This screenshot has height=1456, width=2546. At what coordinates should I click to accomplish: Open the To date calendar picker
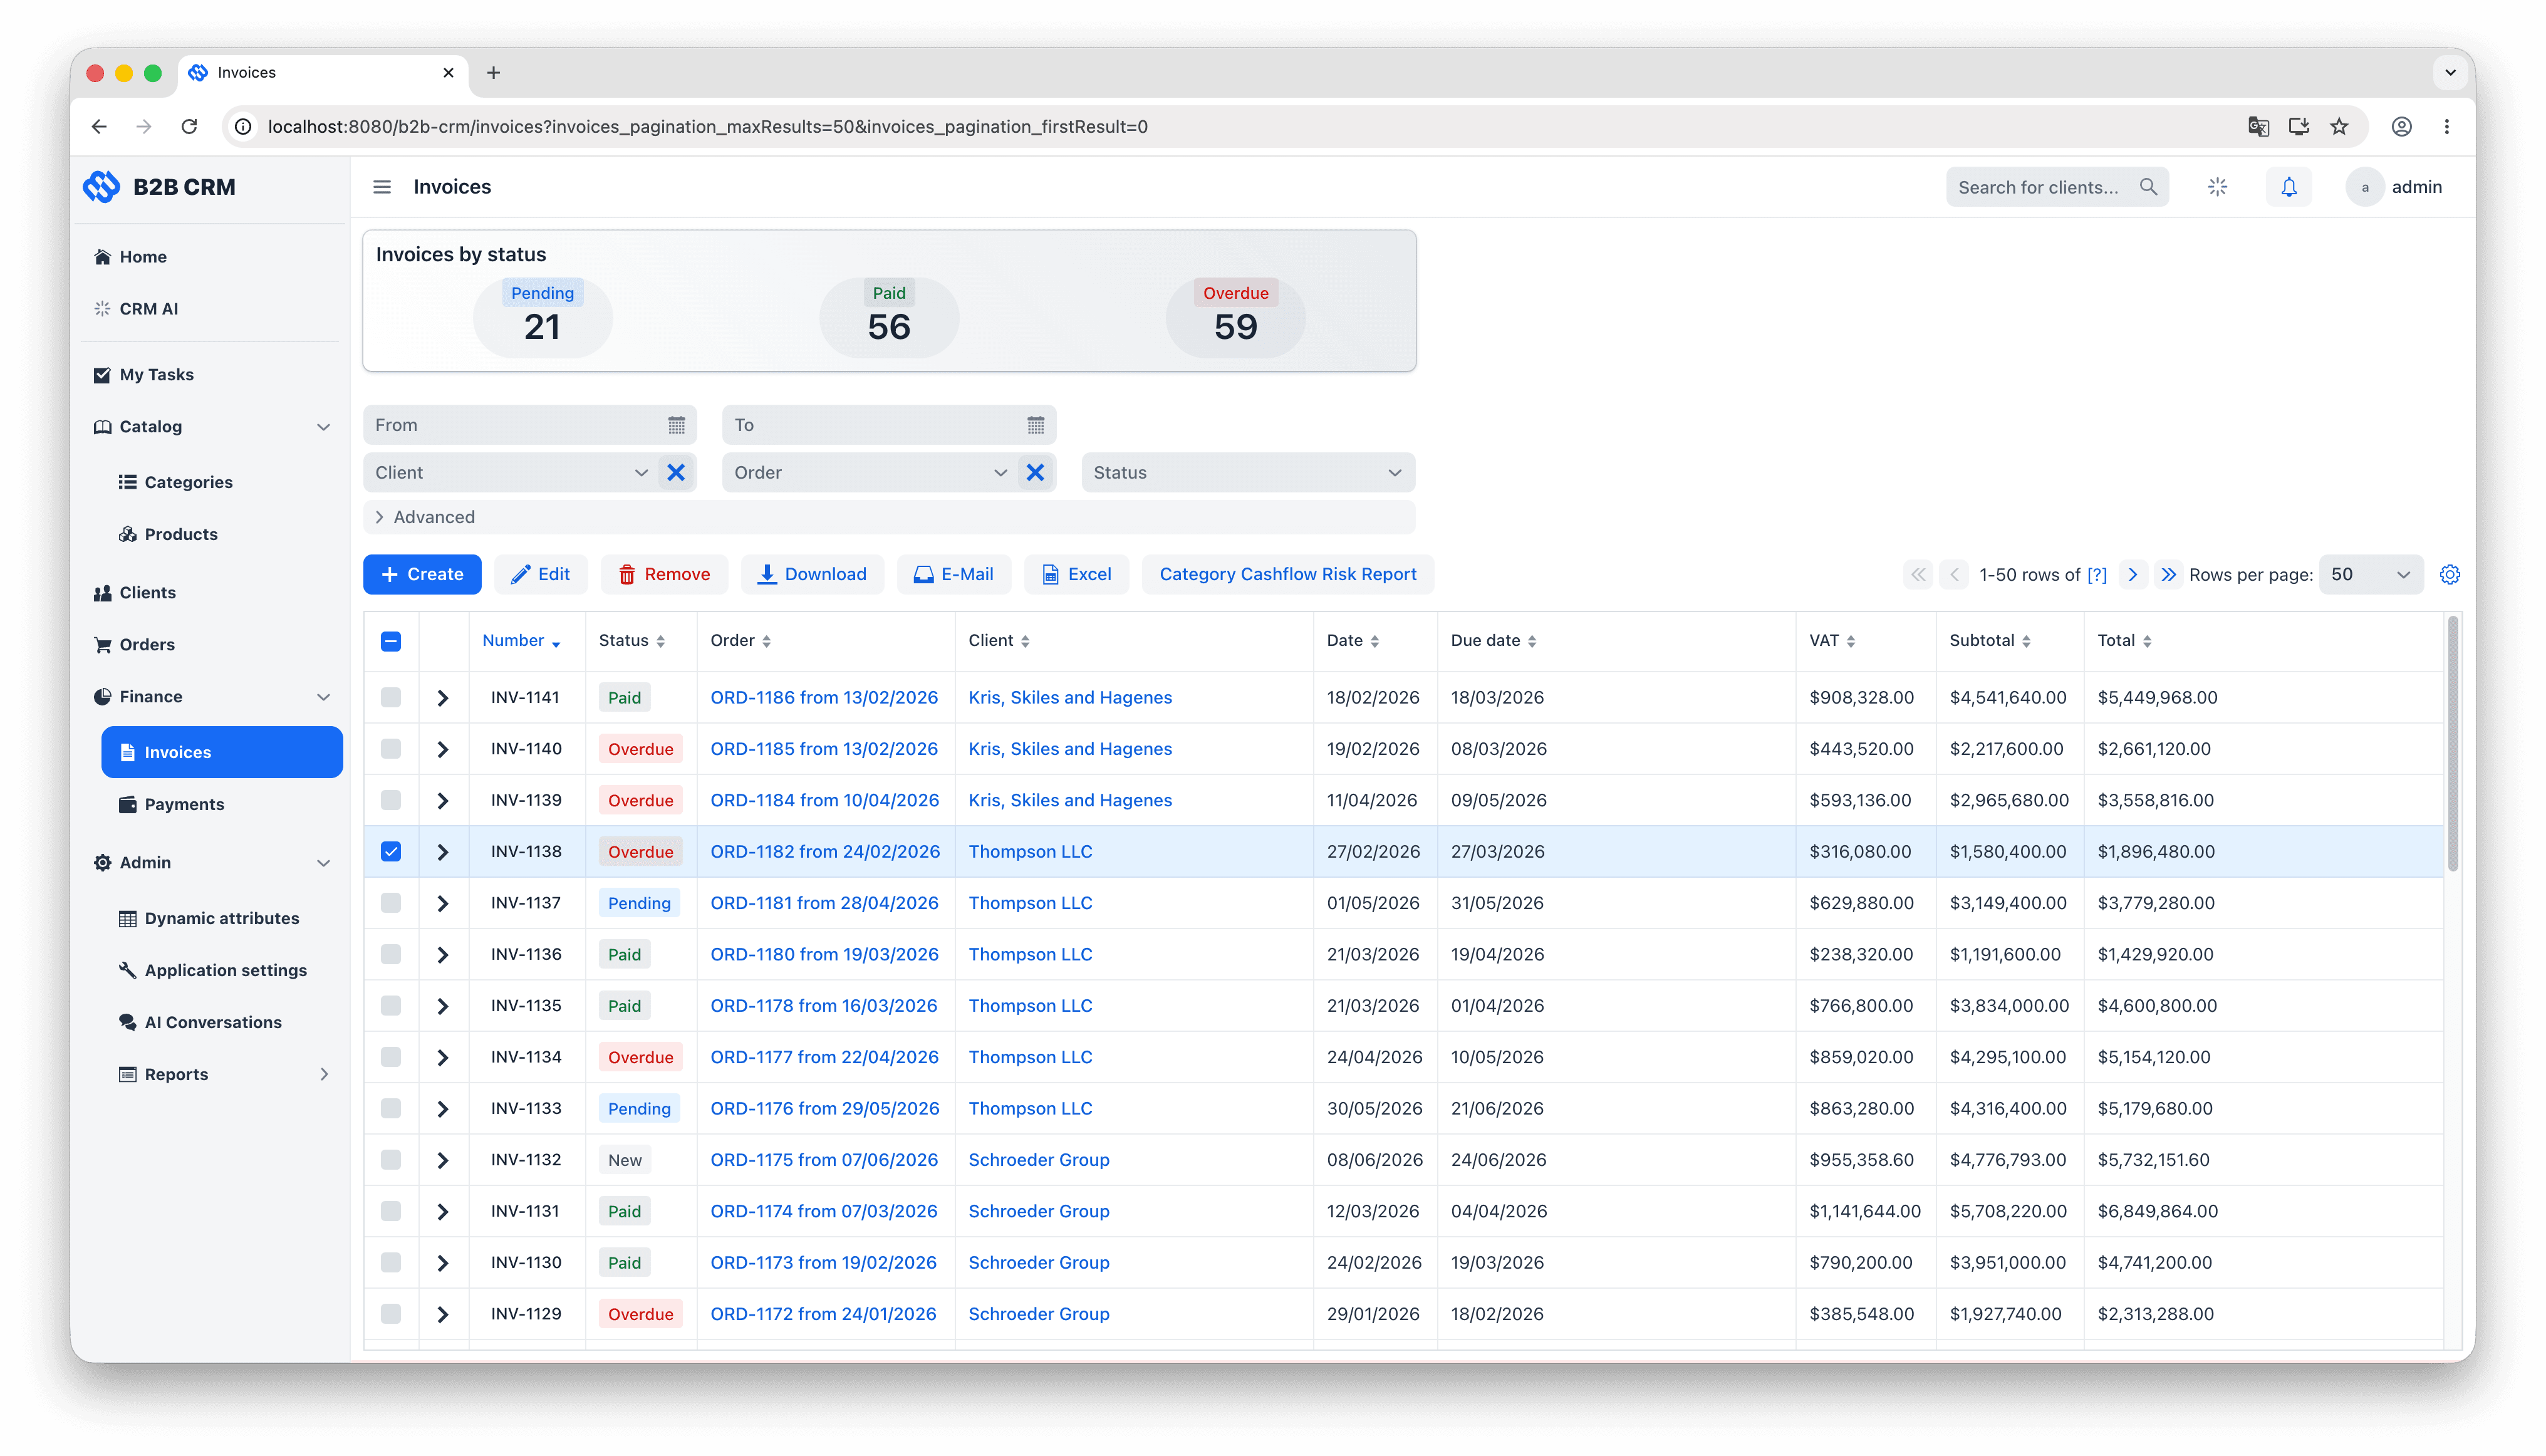tap(1035, 425)
